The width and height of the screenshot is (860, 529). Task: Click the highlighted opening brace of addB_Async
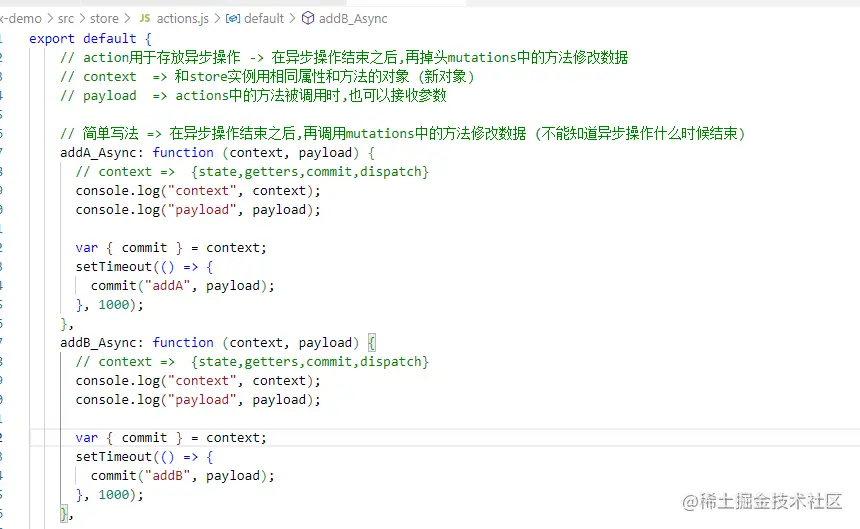[371, 343]
